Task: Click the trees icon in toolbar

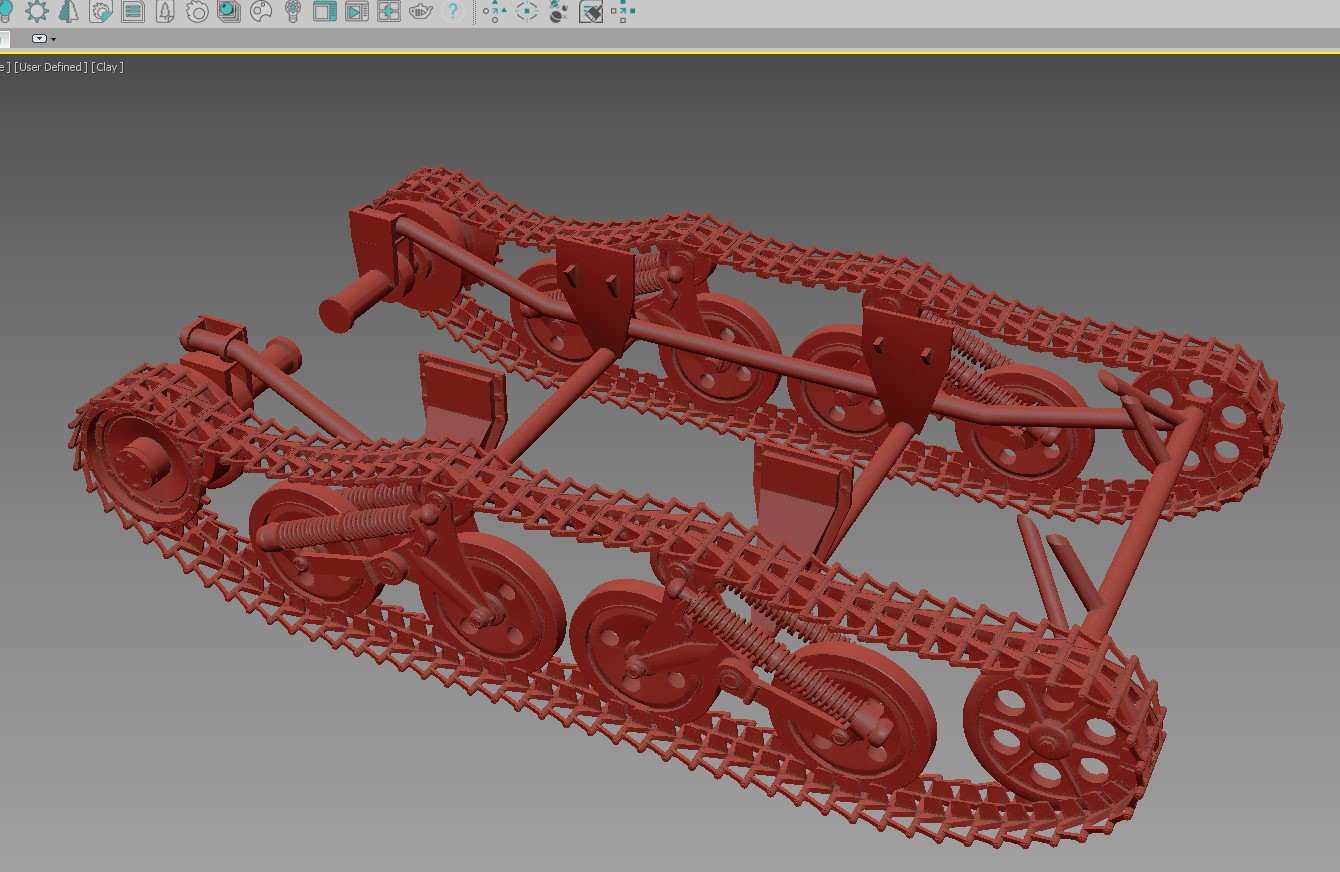Action: (x=68, y=12)
